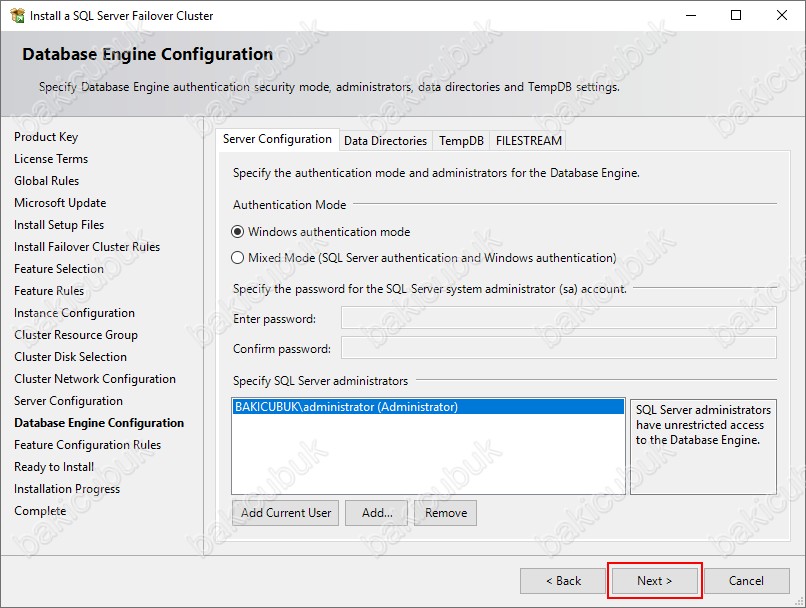Image resolution: width=806 pixels, height=608 pixels.
Task: Minimize the installer window
Action: click(691, 15)
